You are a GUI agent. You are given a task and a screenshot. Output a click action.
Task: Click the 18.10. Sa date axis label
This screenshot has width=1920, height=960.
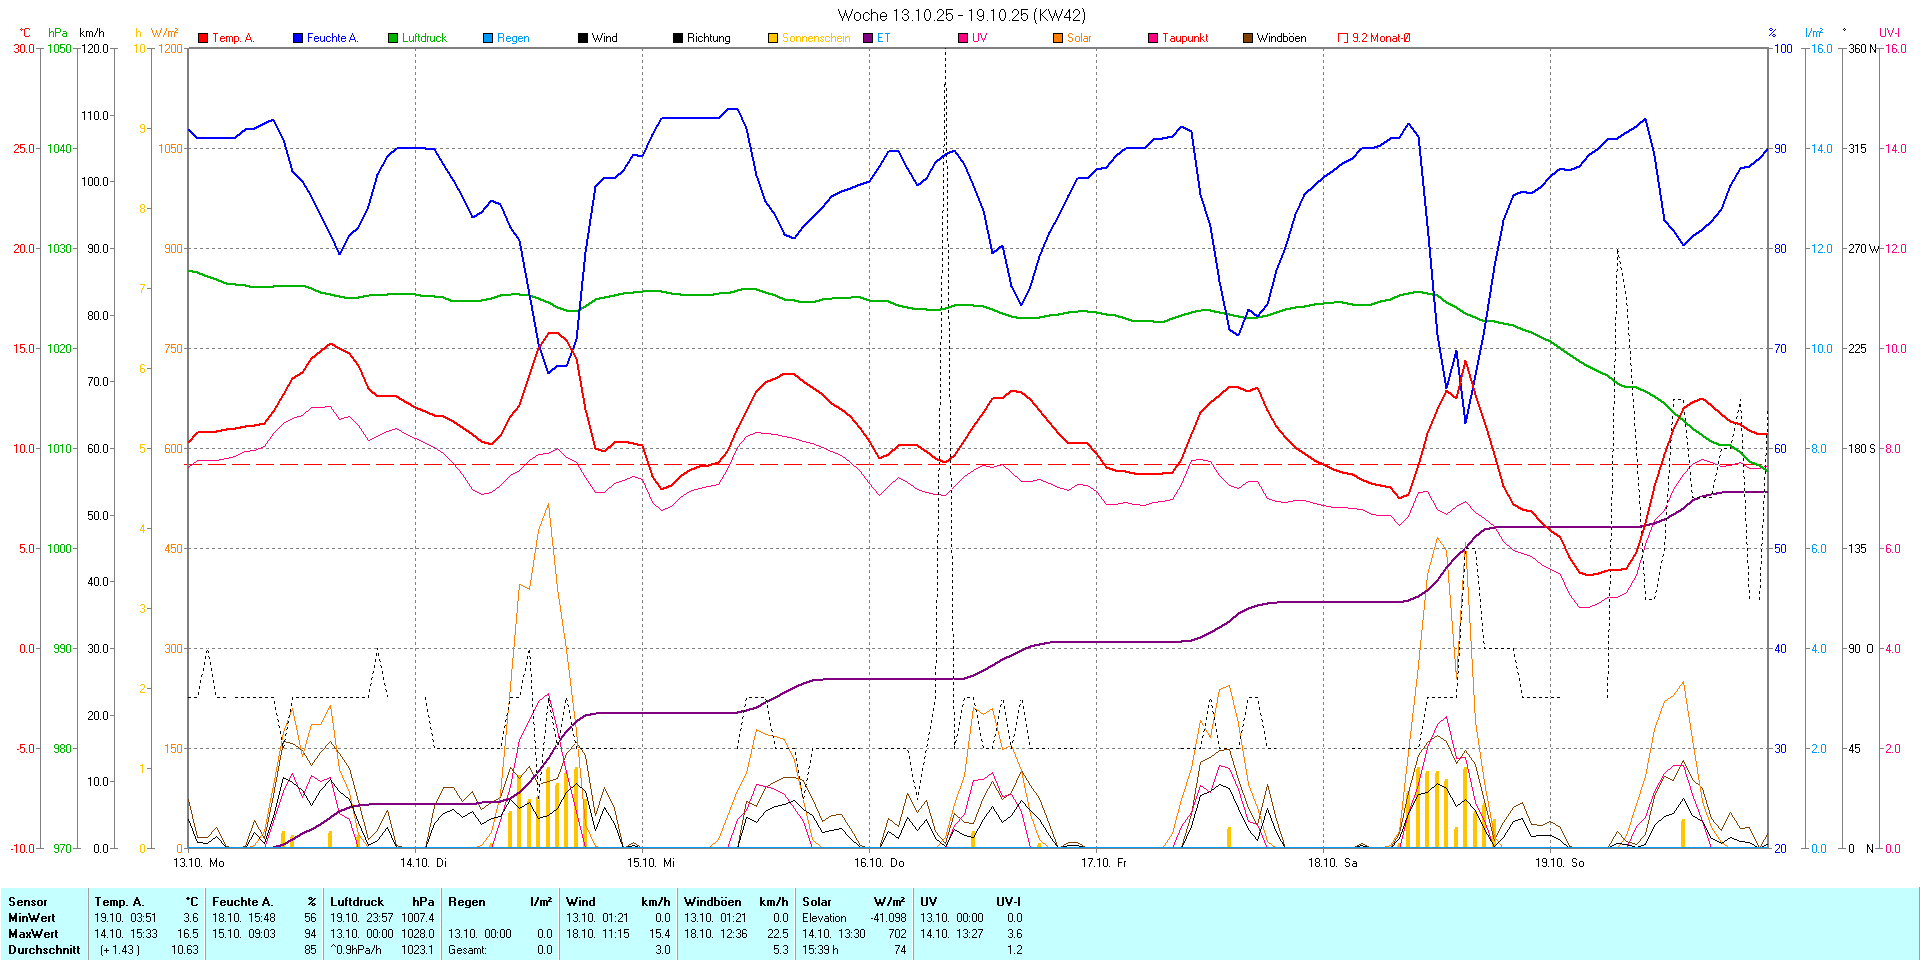(x=1332, y=863)
